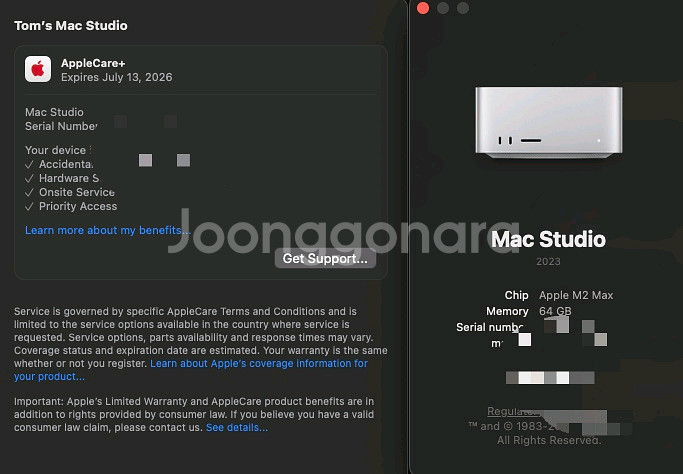Minimize the About This Mac window
The height and width of the screenshot is (474, 683).
coord(443,8)
